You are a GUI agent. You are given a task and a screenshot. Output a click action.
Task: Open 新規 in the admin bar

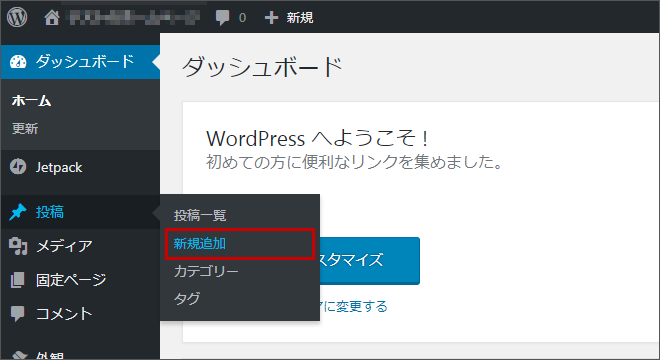click(x=300, y=18)
